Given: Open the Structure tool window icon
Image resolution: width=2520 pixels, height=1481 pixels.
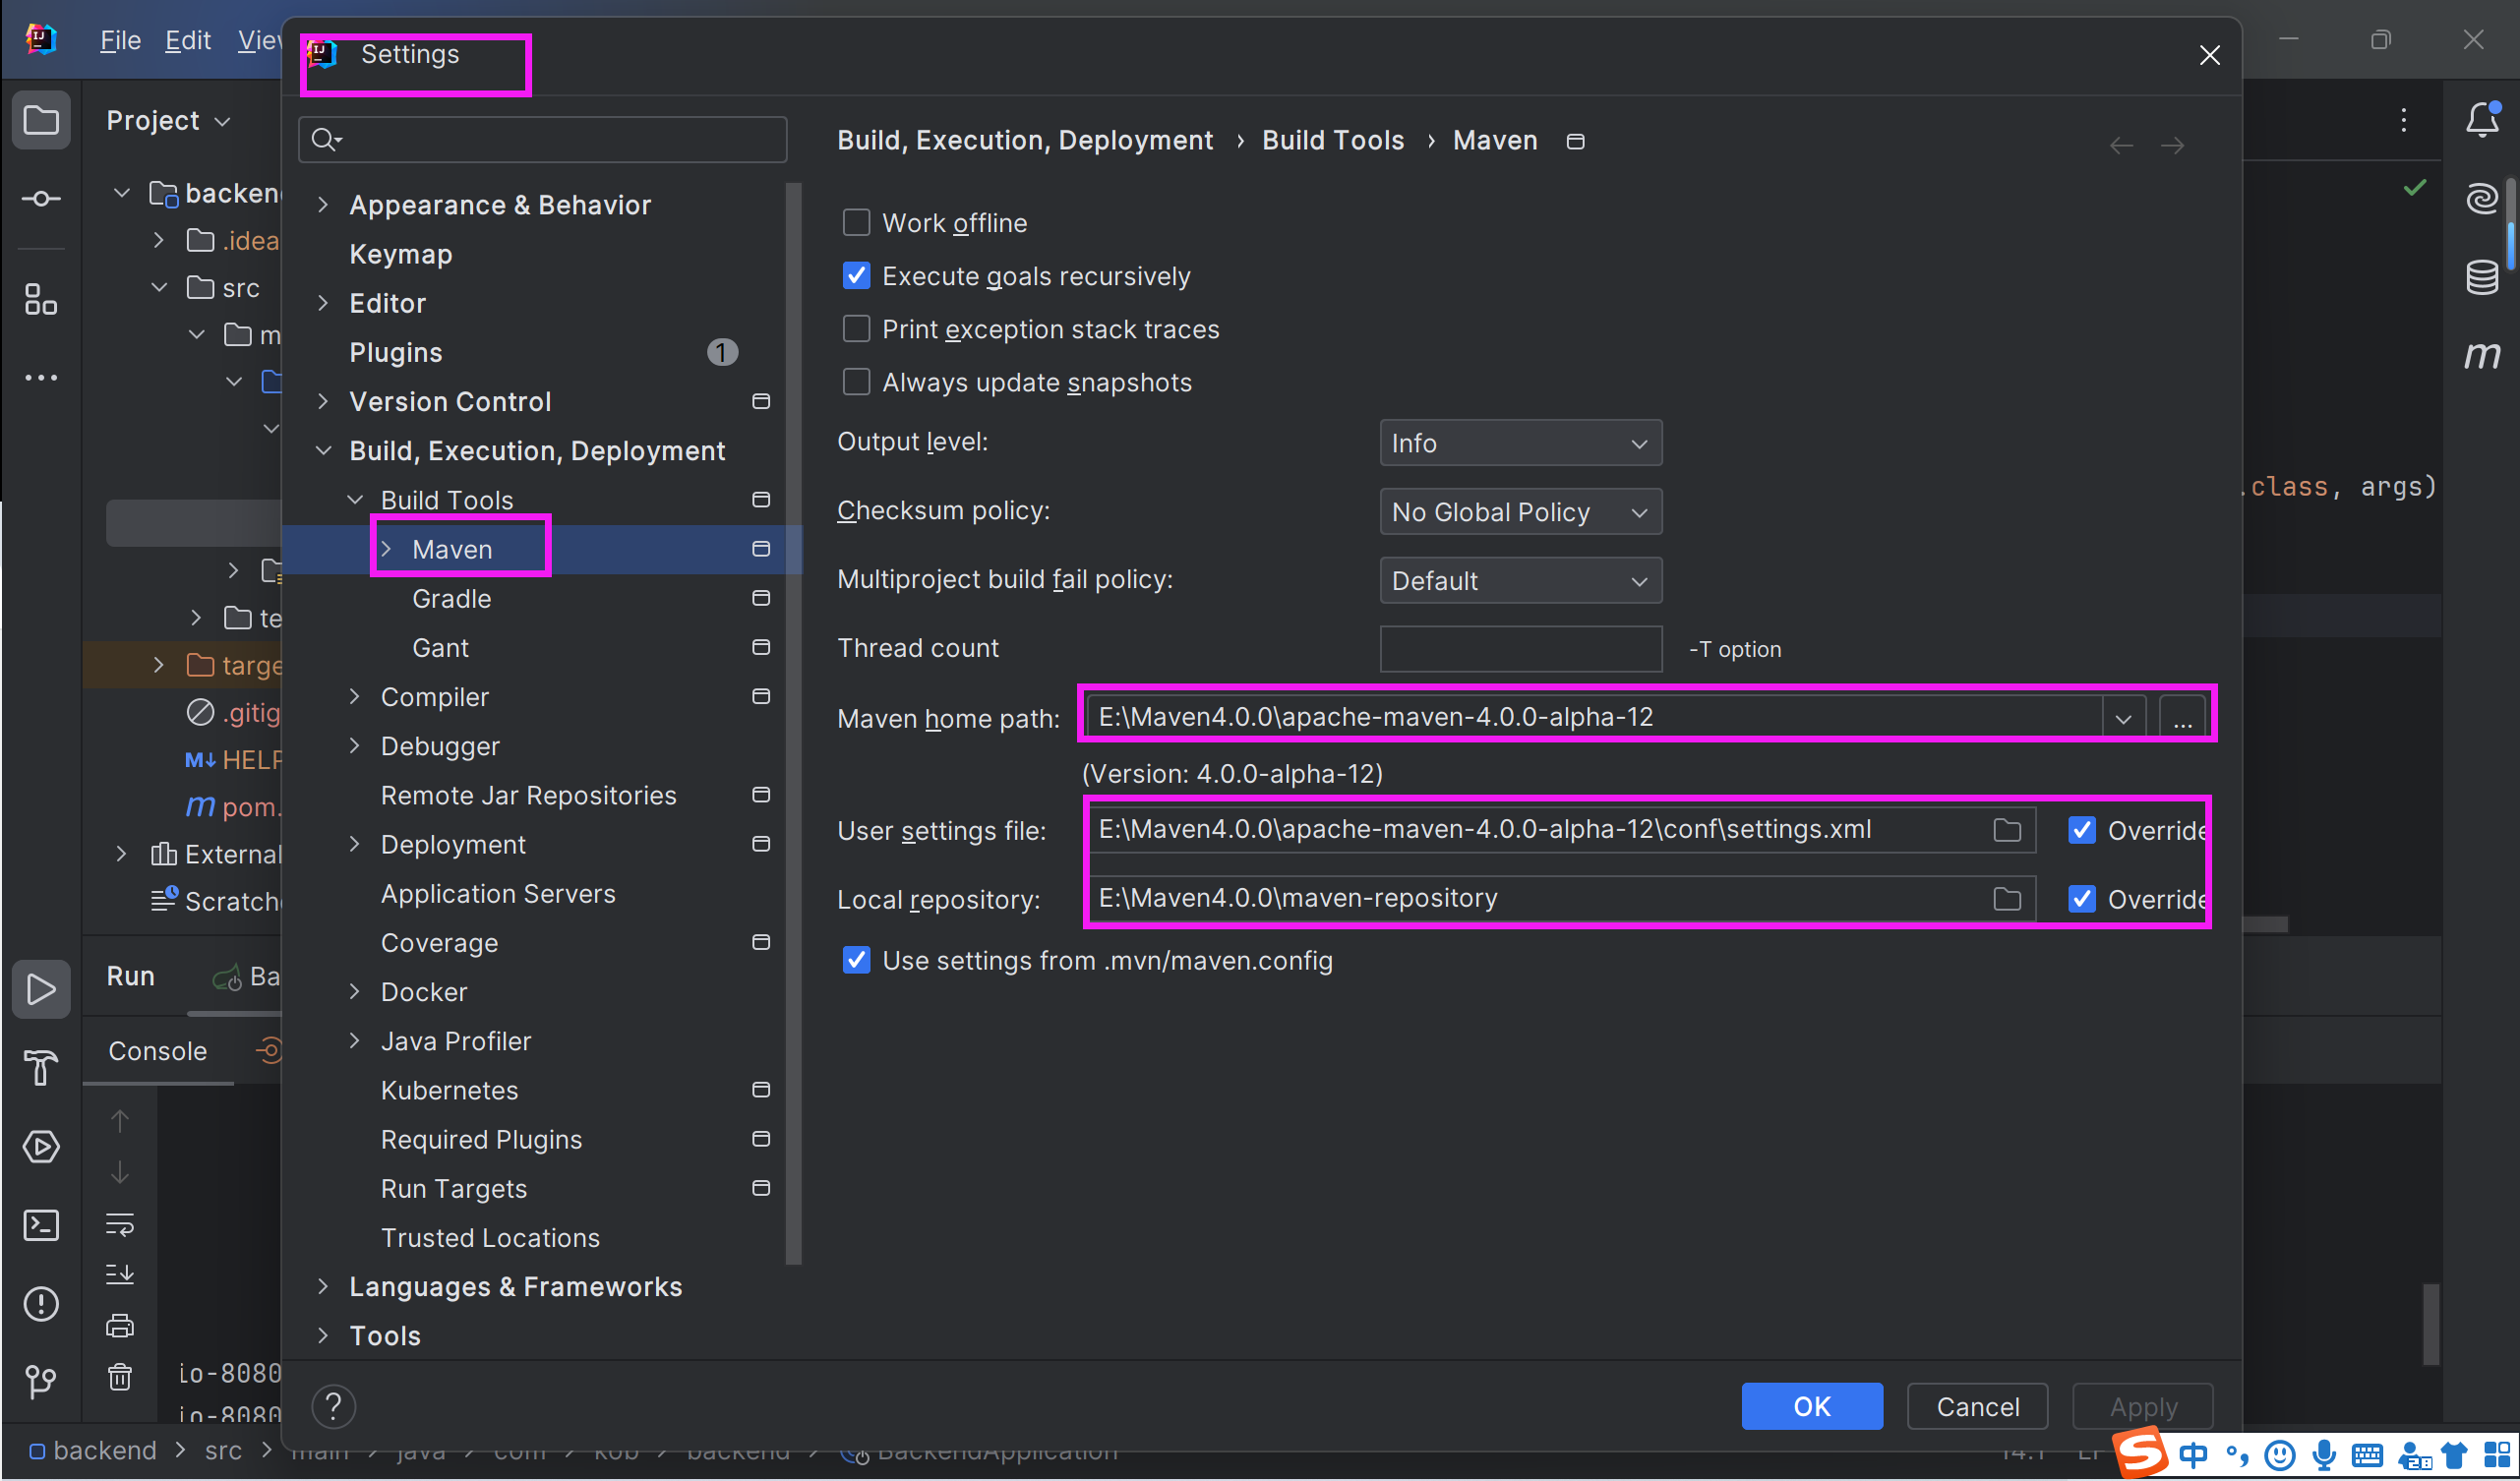Looking at the screenshot, I should [41, 299].
